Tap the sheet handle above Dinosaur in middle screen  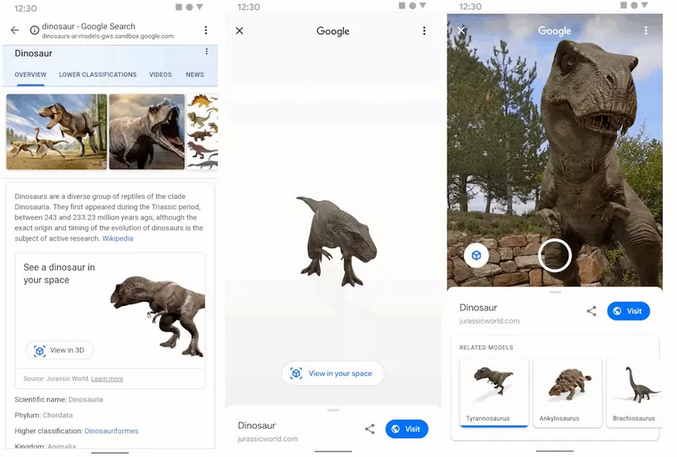pos(333,410)
